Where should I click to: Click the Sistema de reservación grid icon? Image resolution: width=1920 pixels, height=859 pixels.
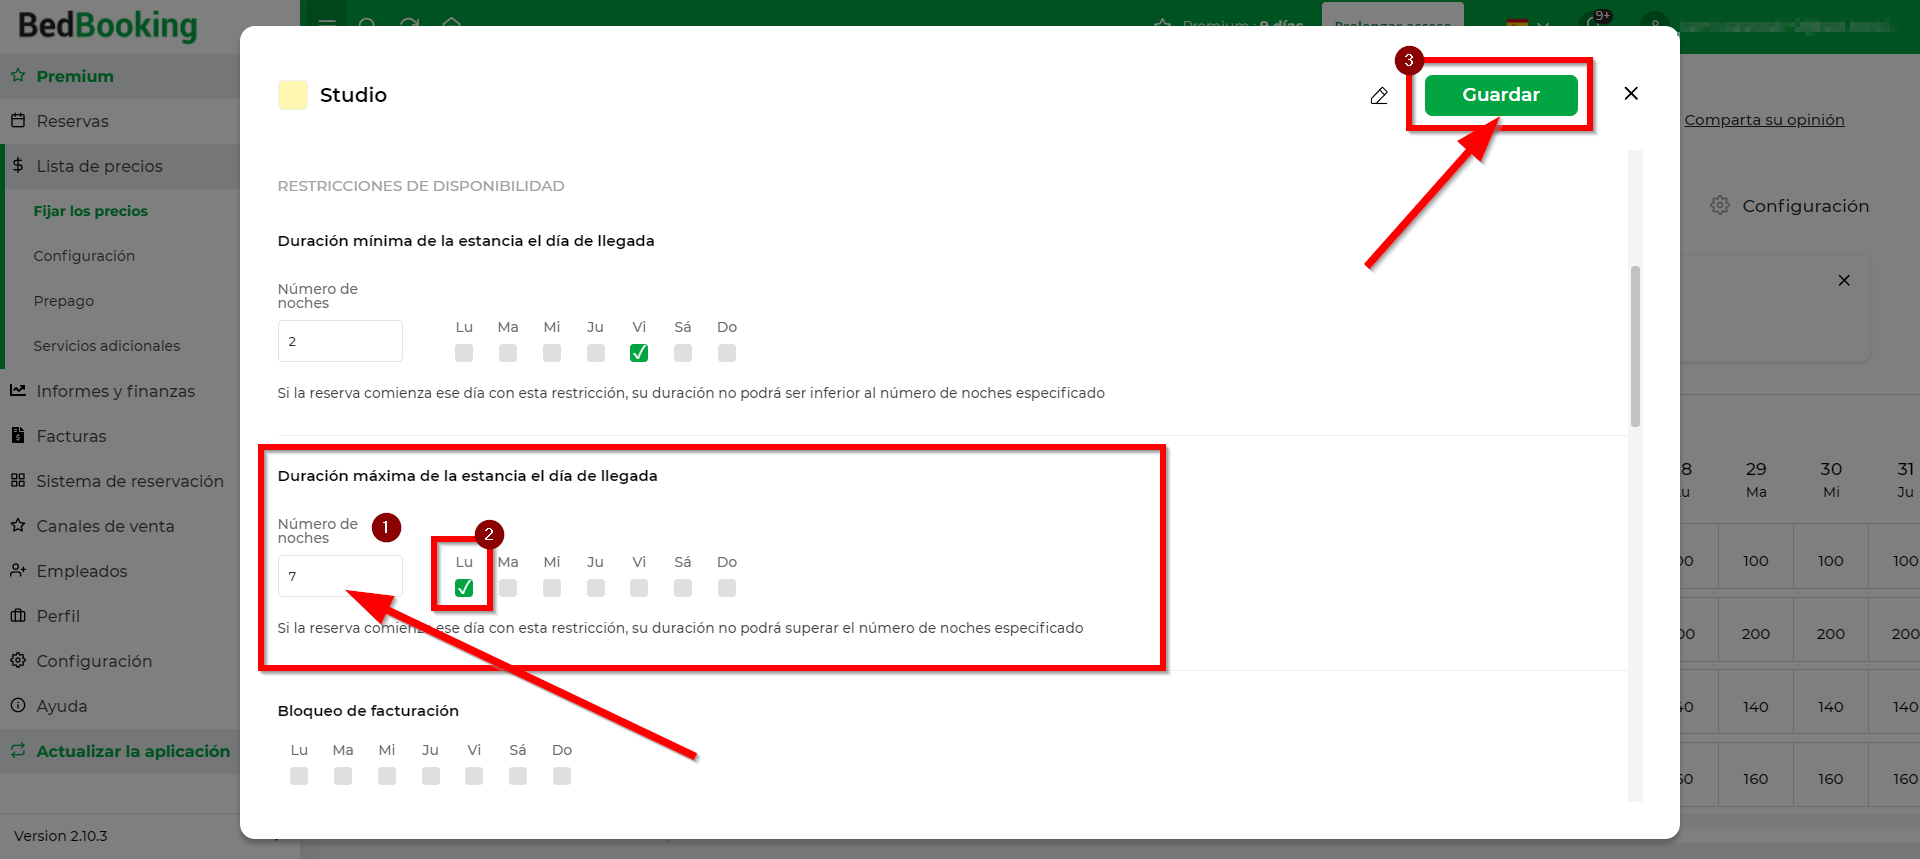tap(18, 480)
